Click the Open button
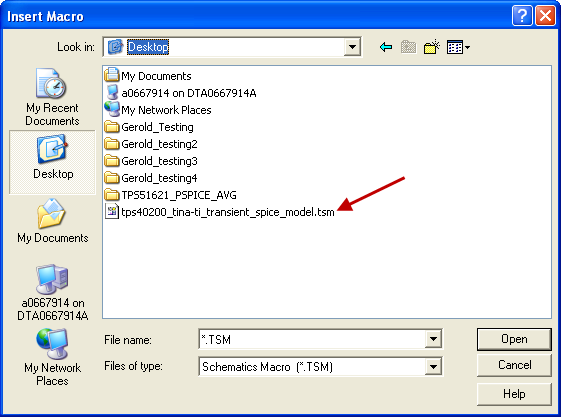 (514, 339)
